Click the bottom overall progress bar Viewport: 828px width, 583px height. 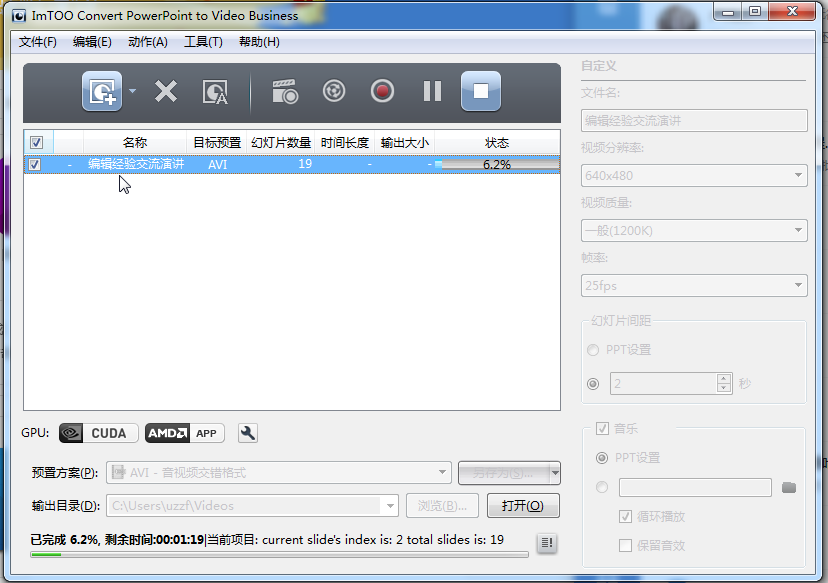click(x=279, y=554)
